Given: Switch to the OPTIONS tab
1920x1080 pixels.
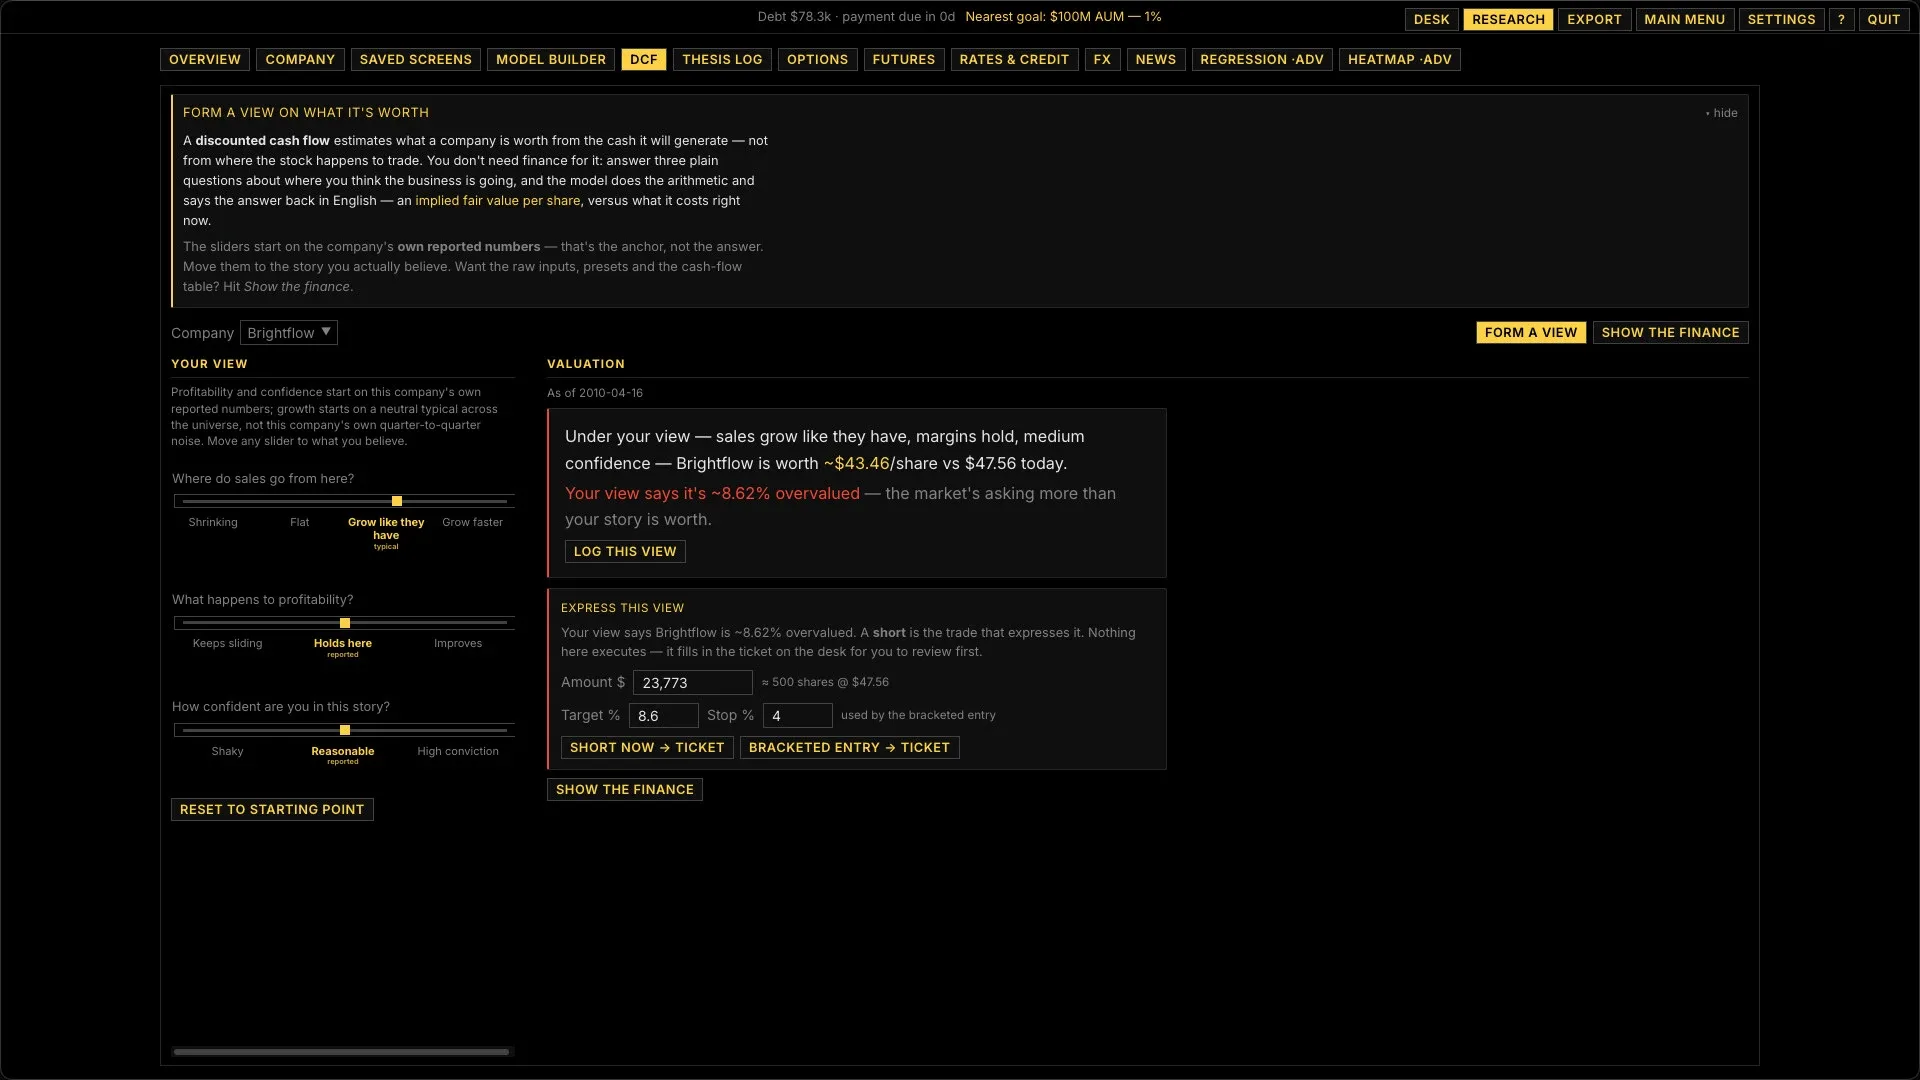Looking at the screenshot, I should pyautogui.click(x=817, y=60).
